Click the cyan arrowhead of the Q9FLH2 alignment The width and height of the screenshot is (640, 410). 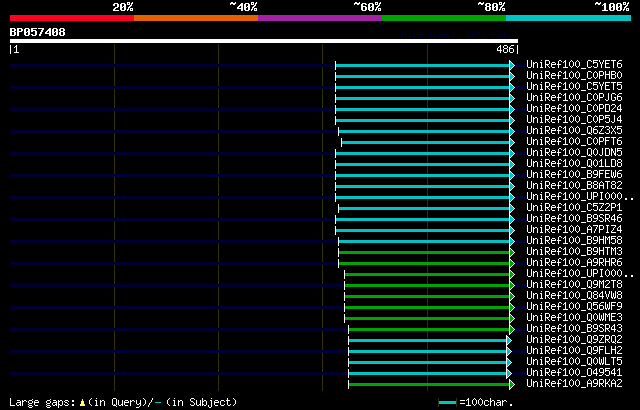[x=509, y=352]
